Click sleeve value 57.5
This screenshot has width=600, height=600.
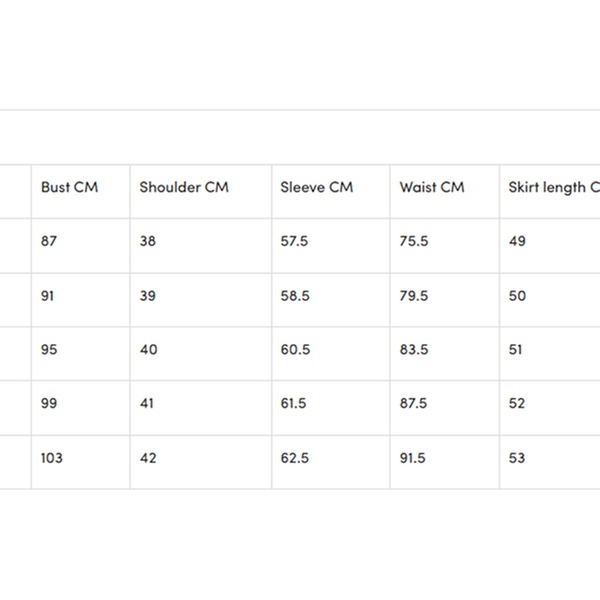point(295,242)
